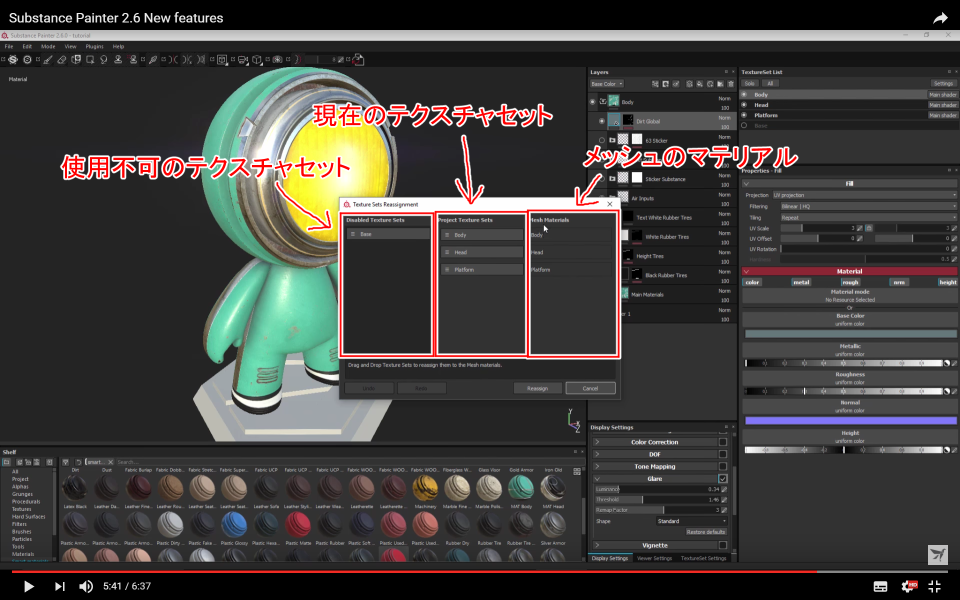Click the YouTube share arrow
This screenshot has height=600, width=960.
point(940,18)
